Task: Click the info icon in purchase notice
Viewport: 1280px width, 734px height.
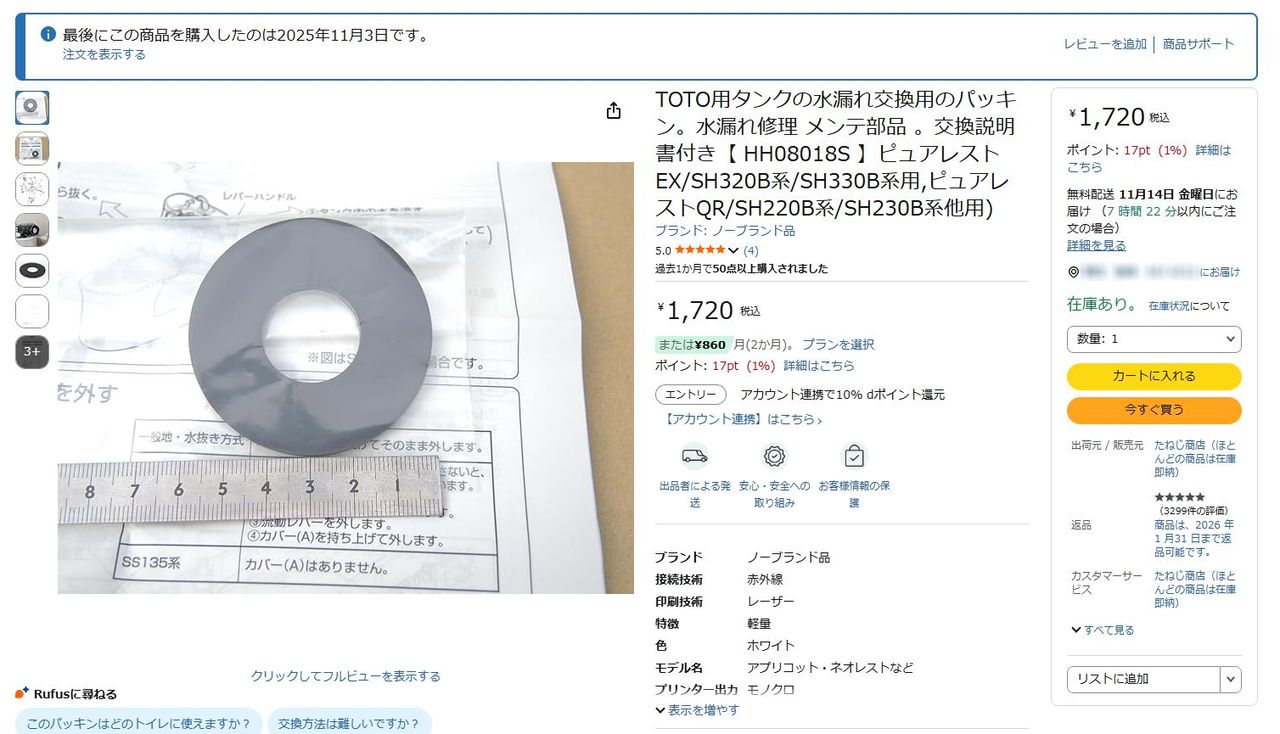Action: click(48, 35)
